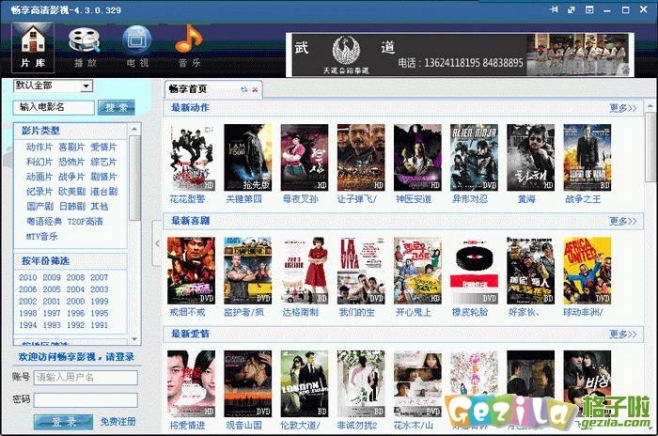Open the 异形对忍 movie poster
Image resolution: width=658 pixels, height=436 pixels.
tap(474, 157)
